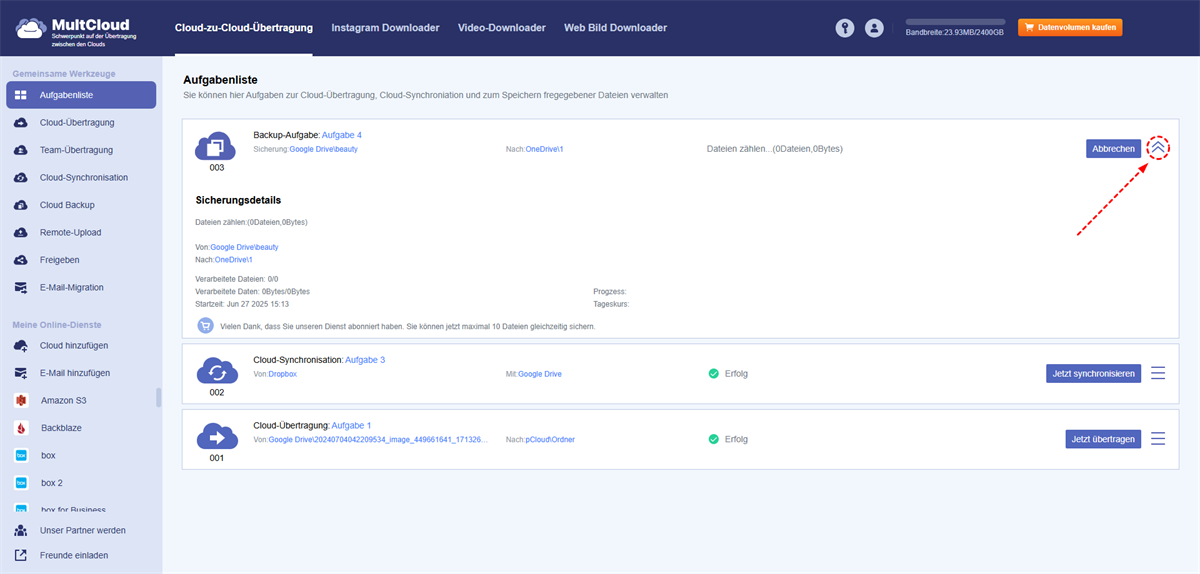Image resolution: width=1200 pixels, height=574 pixels.
Task: Click the green Erfolg status of Aufgabe 1
Action: 728,439
